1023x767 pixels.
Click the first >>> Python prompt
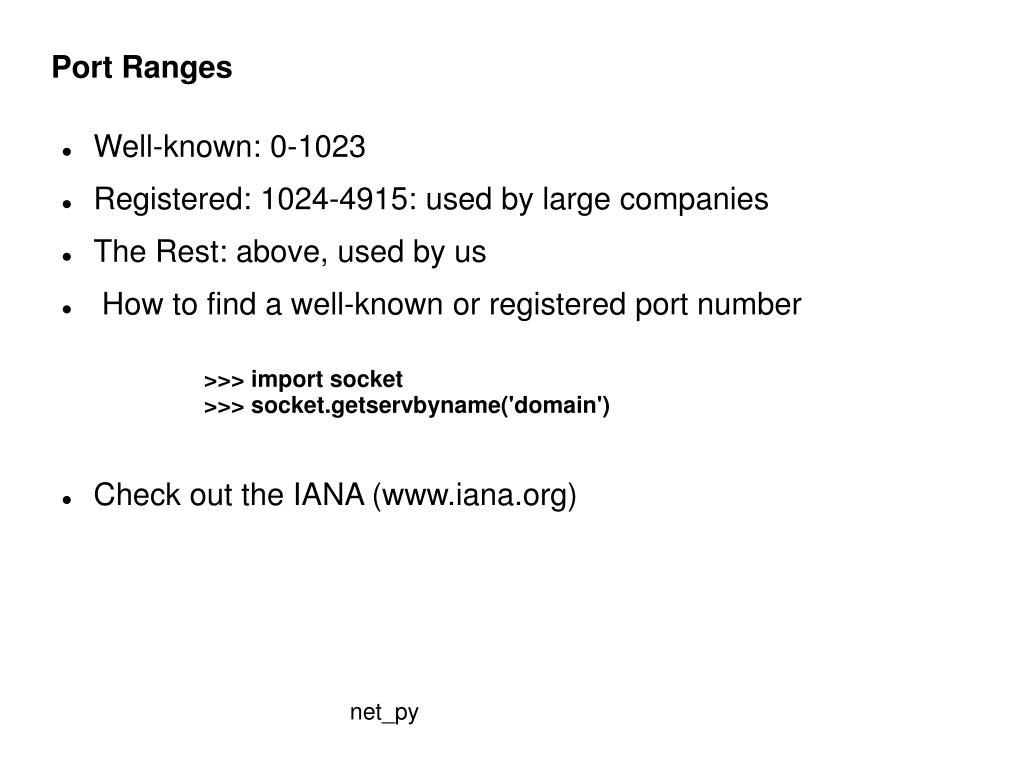pos(224,381)
